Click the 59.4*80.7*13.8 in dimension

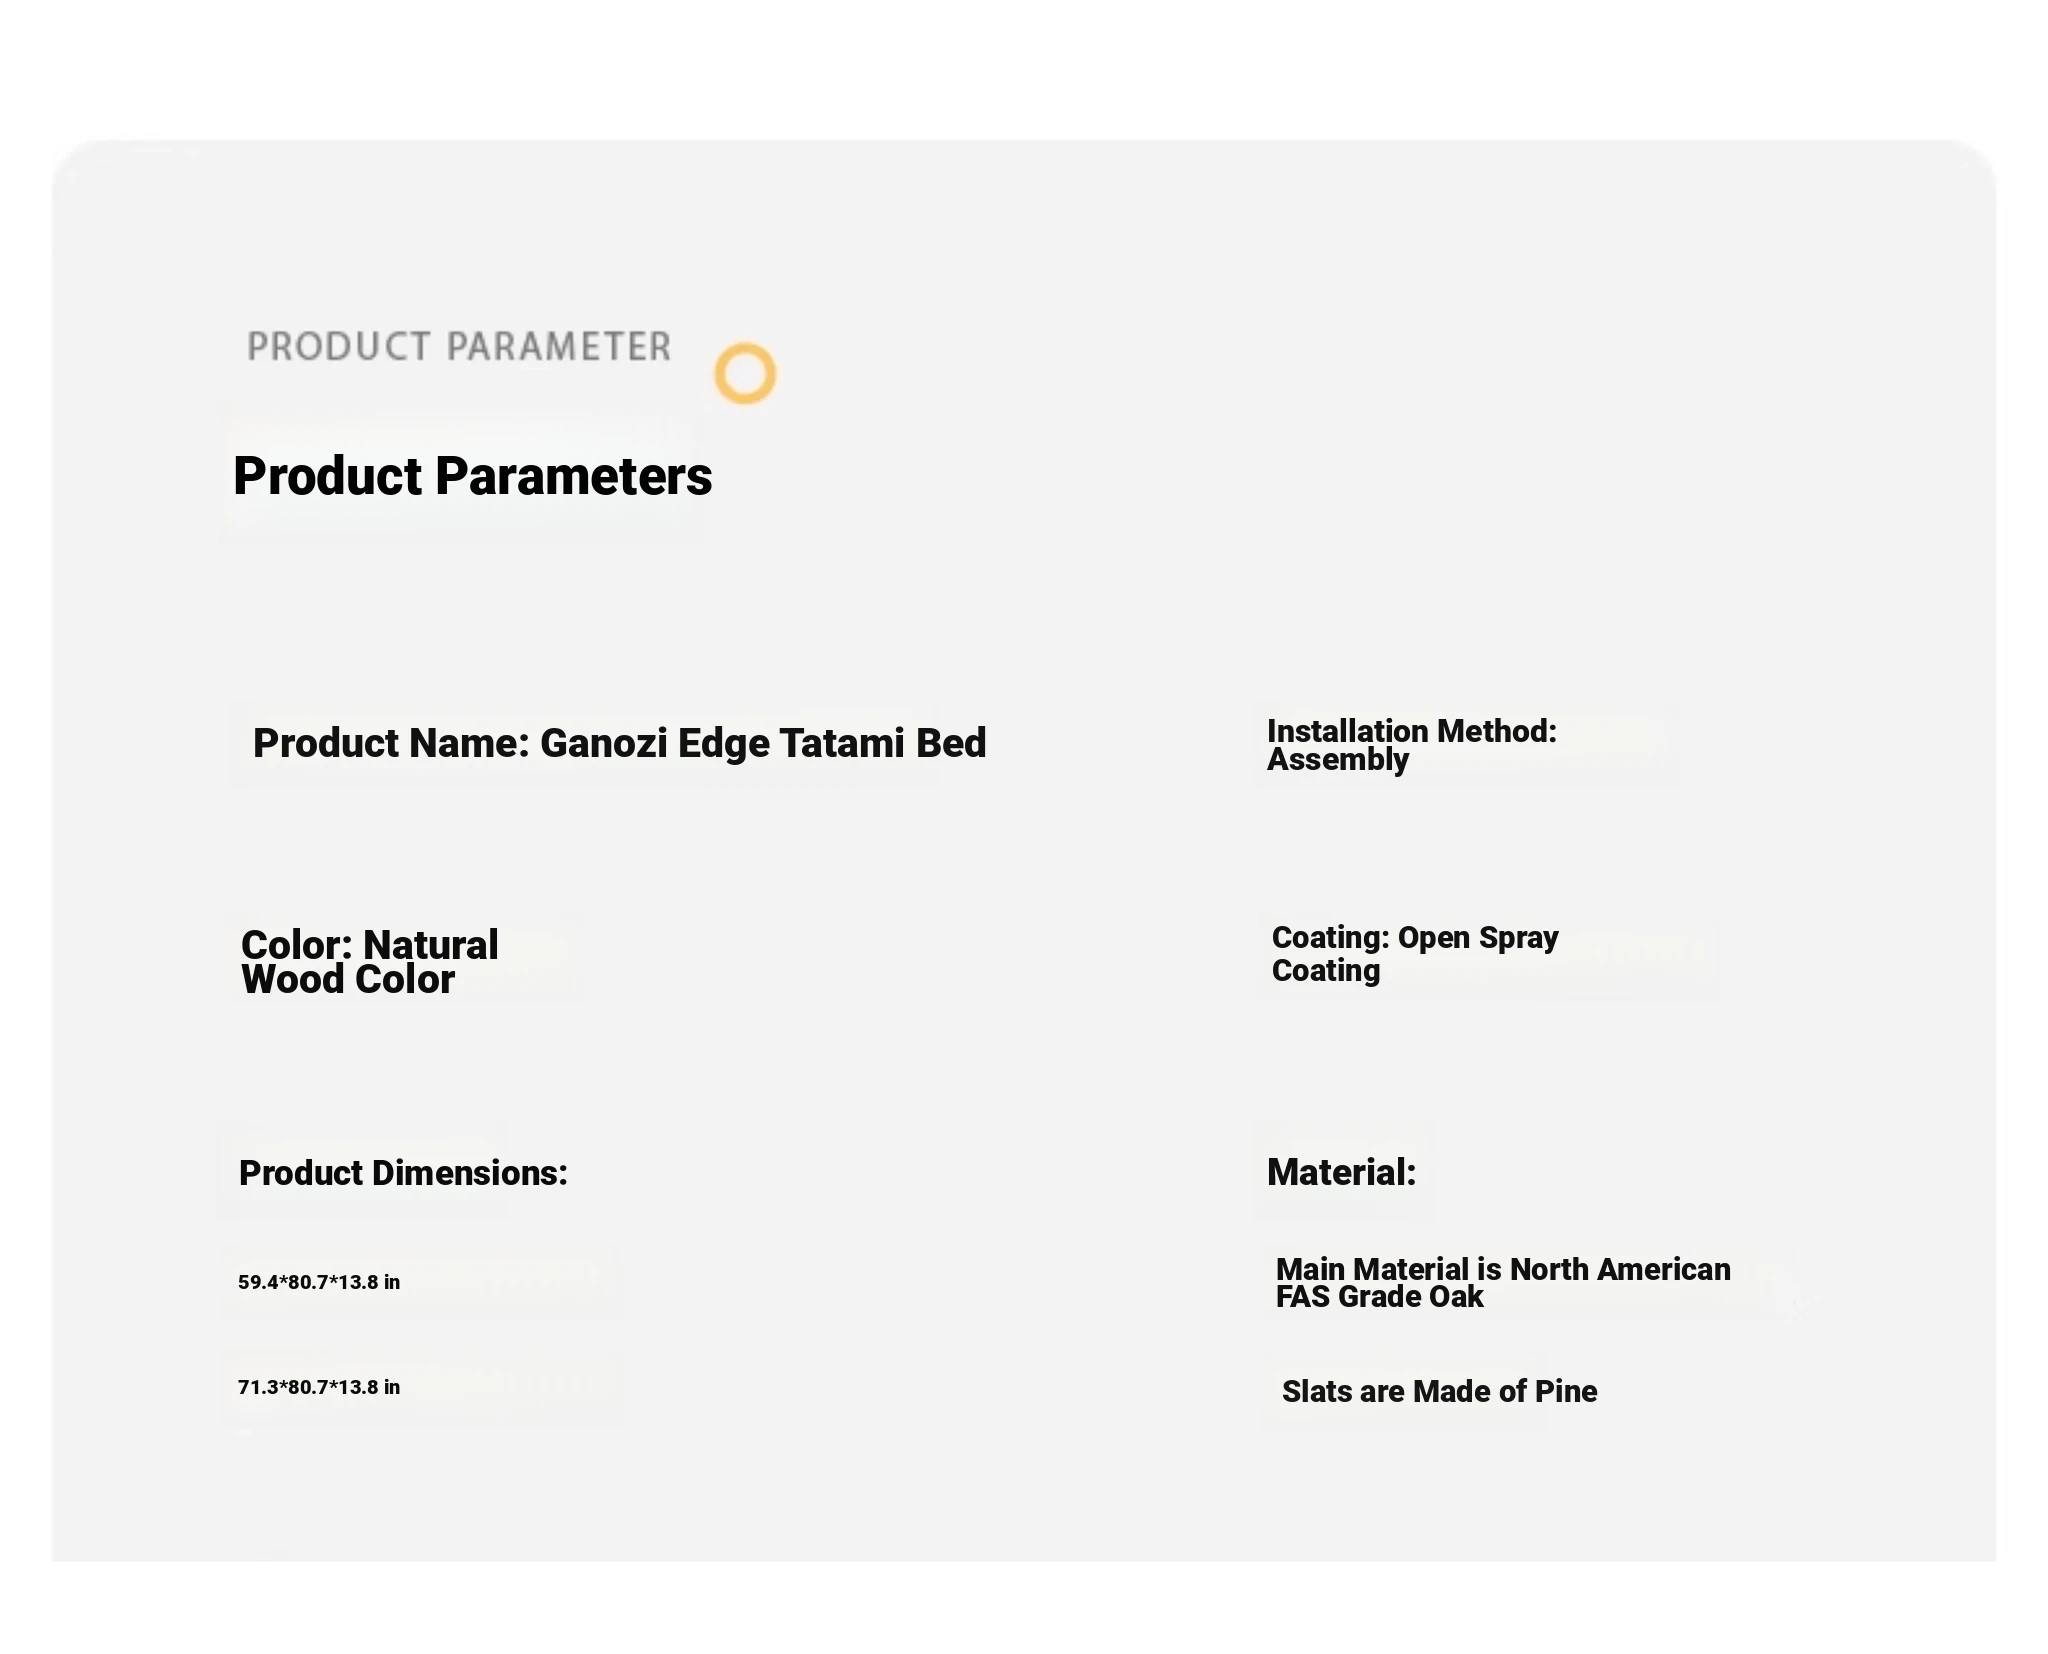[318, 1282]
